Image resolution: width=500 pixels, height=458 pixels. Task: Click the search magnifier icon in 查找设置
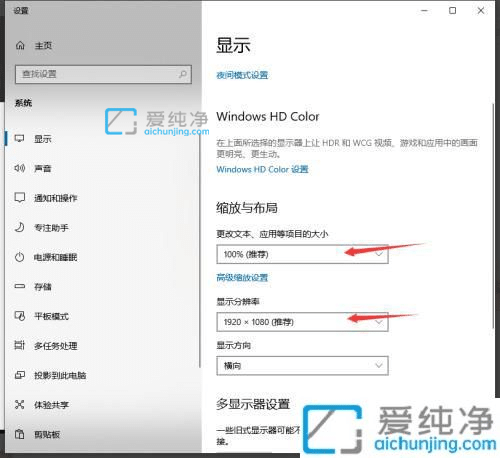183,74
